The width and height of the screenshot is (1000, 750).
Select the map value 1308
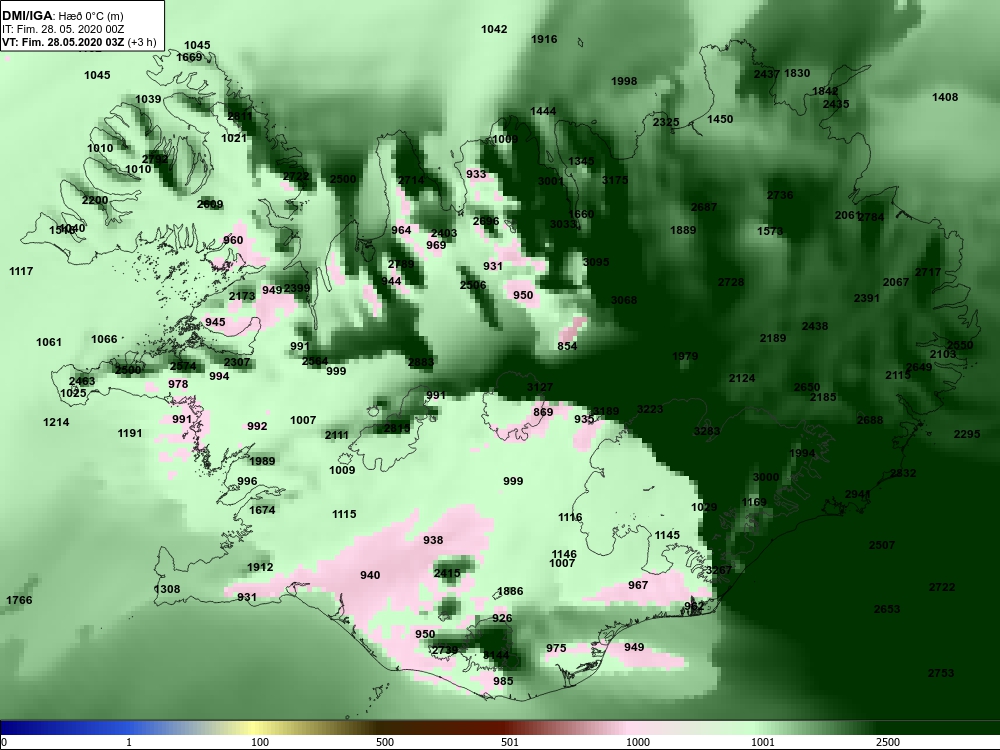pos(167,589)
